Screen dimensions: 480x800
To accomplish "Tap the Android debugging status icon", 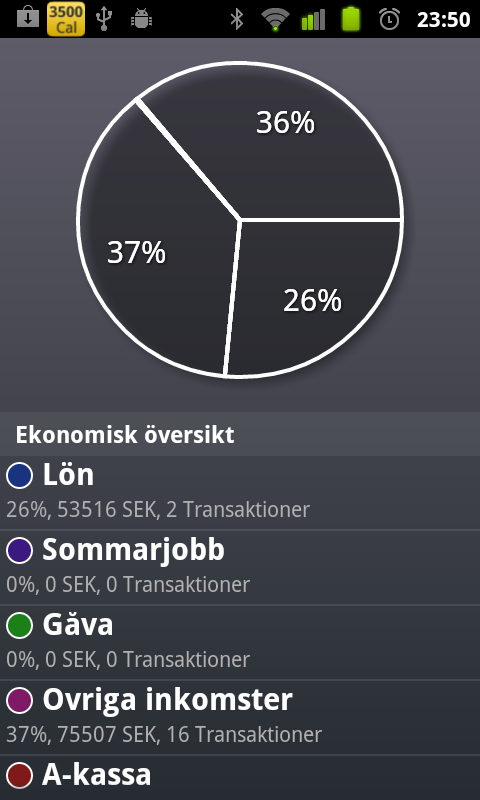I will [x=142, y=19].
